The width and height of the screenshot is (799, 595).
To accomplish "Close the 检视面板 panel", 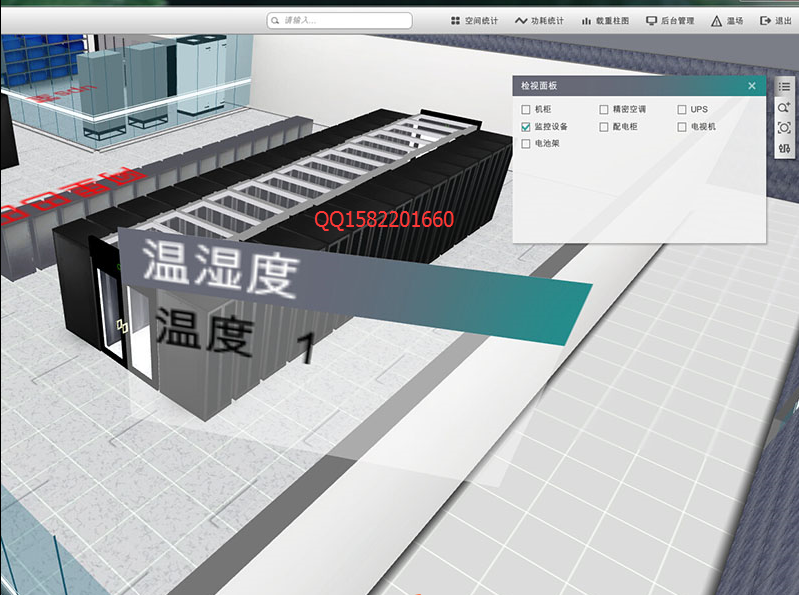I will click(752, 86).
